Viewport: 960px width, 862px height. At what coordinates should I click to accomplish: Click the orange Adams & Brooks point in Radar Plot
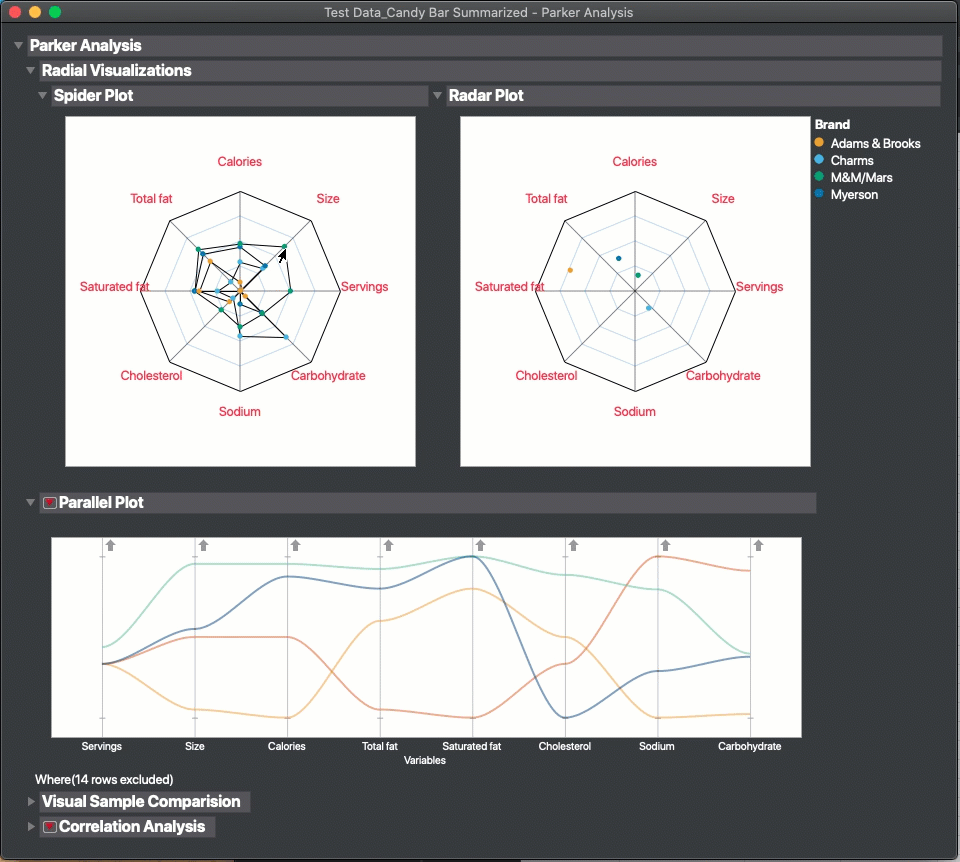tap(570, 270)
